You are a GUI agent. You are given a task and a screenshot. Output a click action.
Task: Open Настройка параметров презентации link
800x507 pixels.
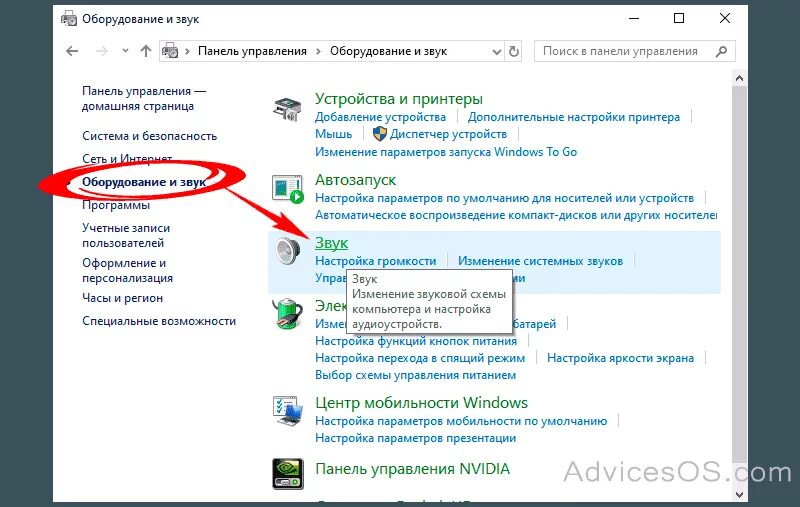pos(415,438)
